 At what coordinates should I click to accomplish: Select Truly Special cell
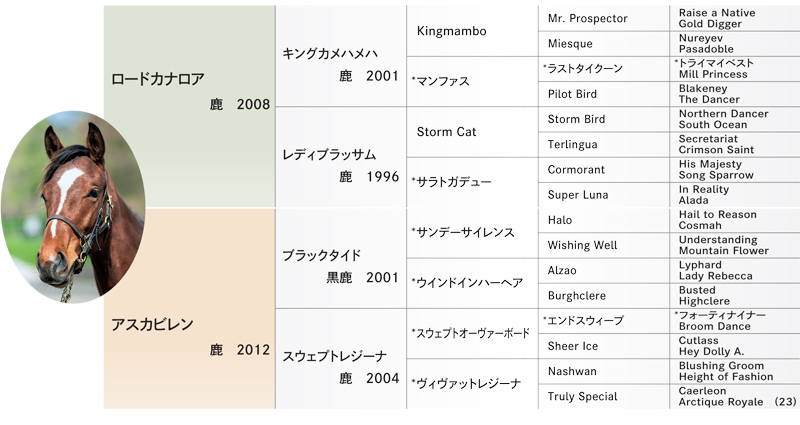pyautogui.click(x=604, y=396)
